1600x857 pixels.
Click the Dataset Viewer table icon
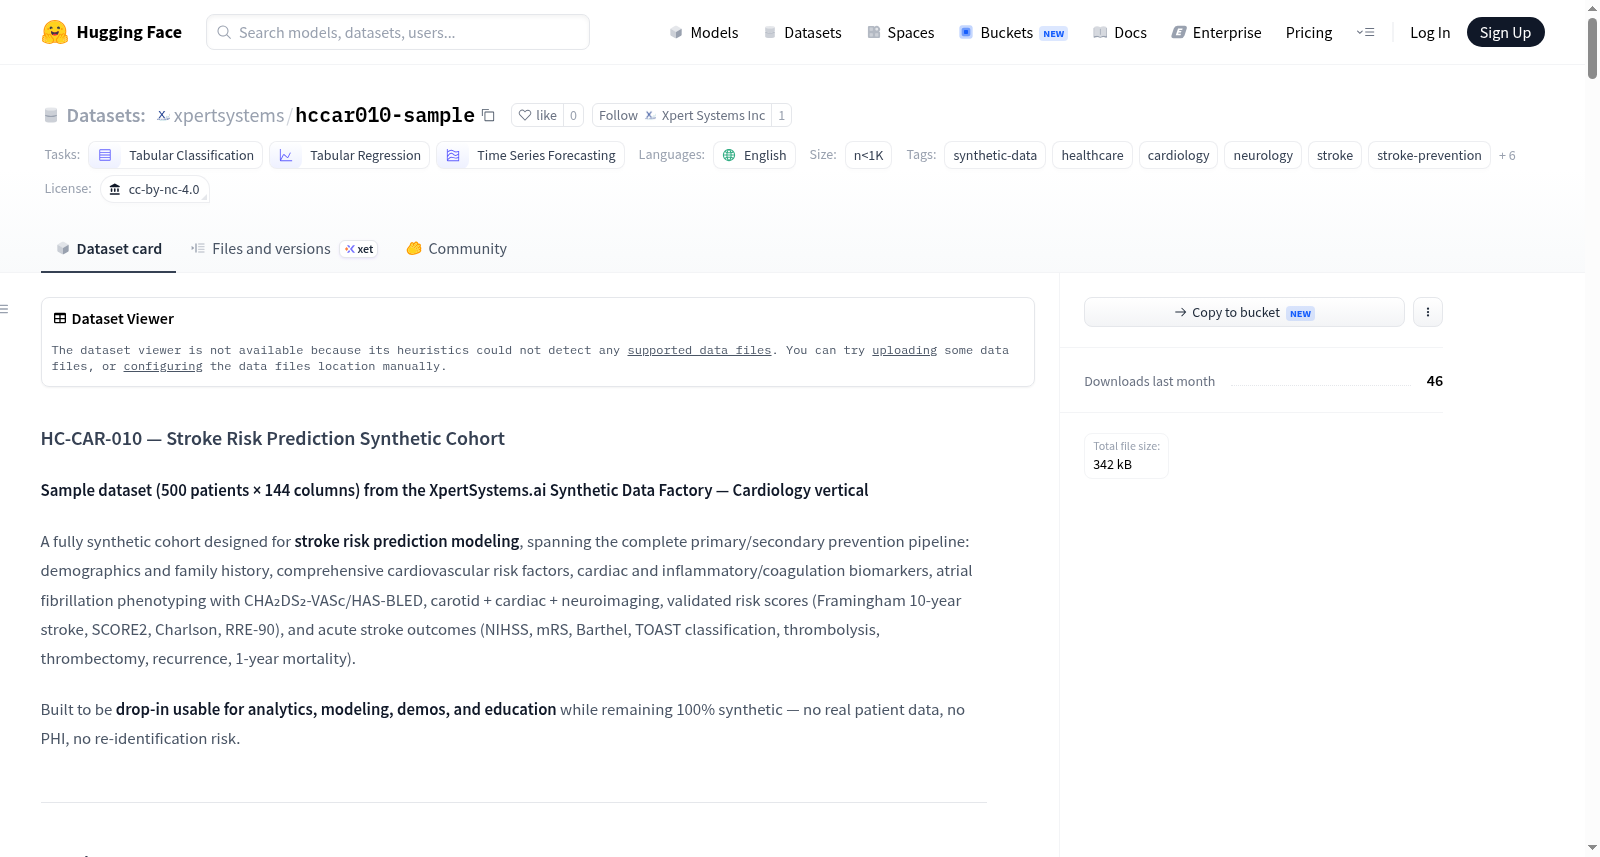click(x=60, y=318)
